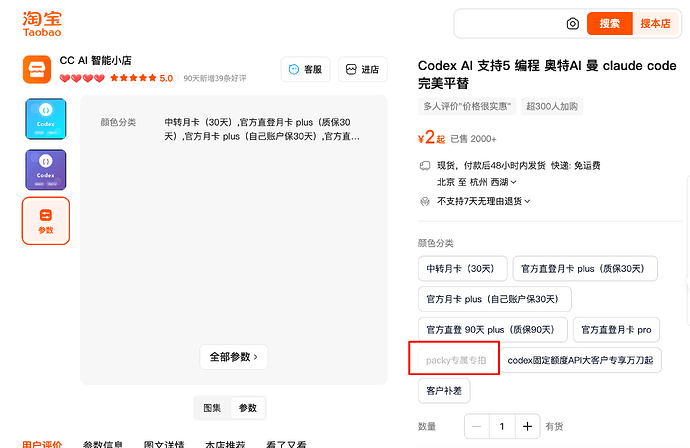This screenshot has height=448, width=690.
Task: Click the row of red shop hearts
Action: [x=82, y=78]
